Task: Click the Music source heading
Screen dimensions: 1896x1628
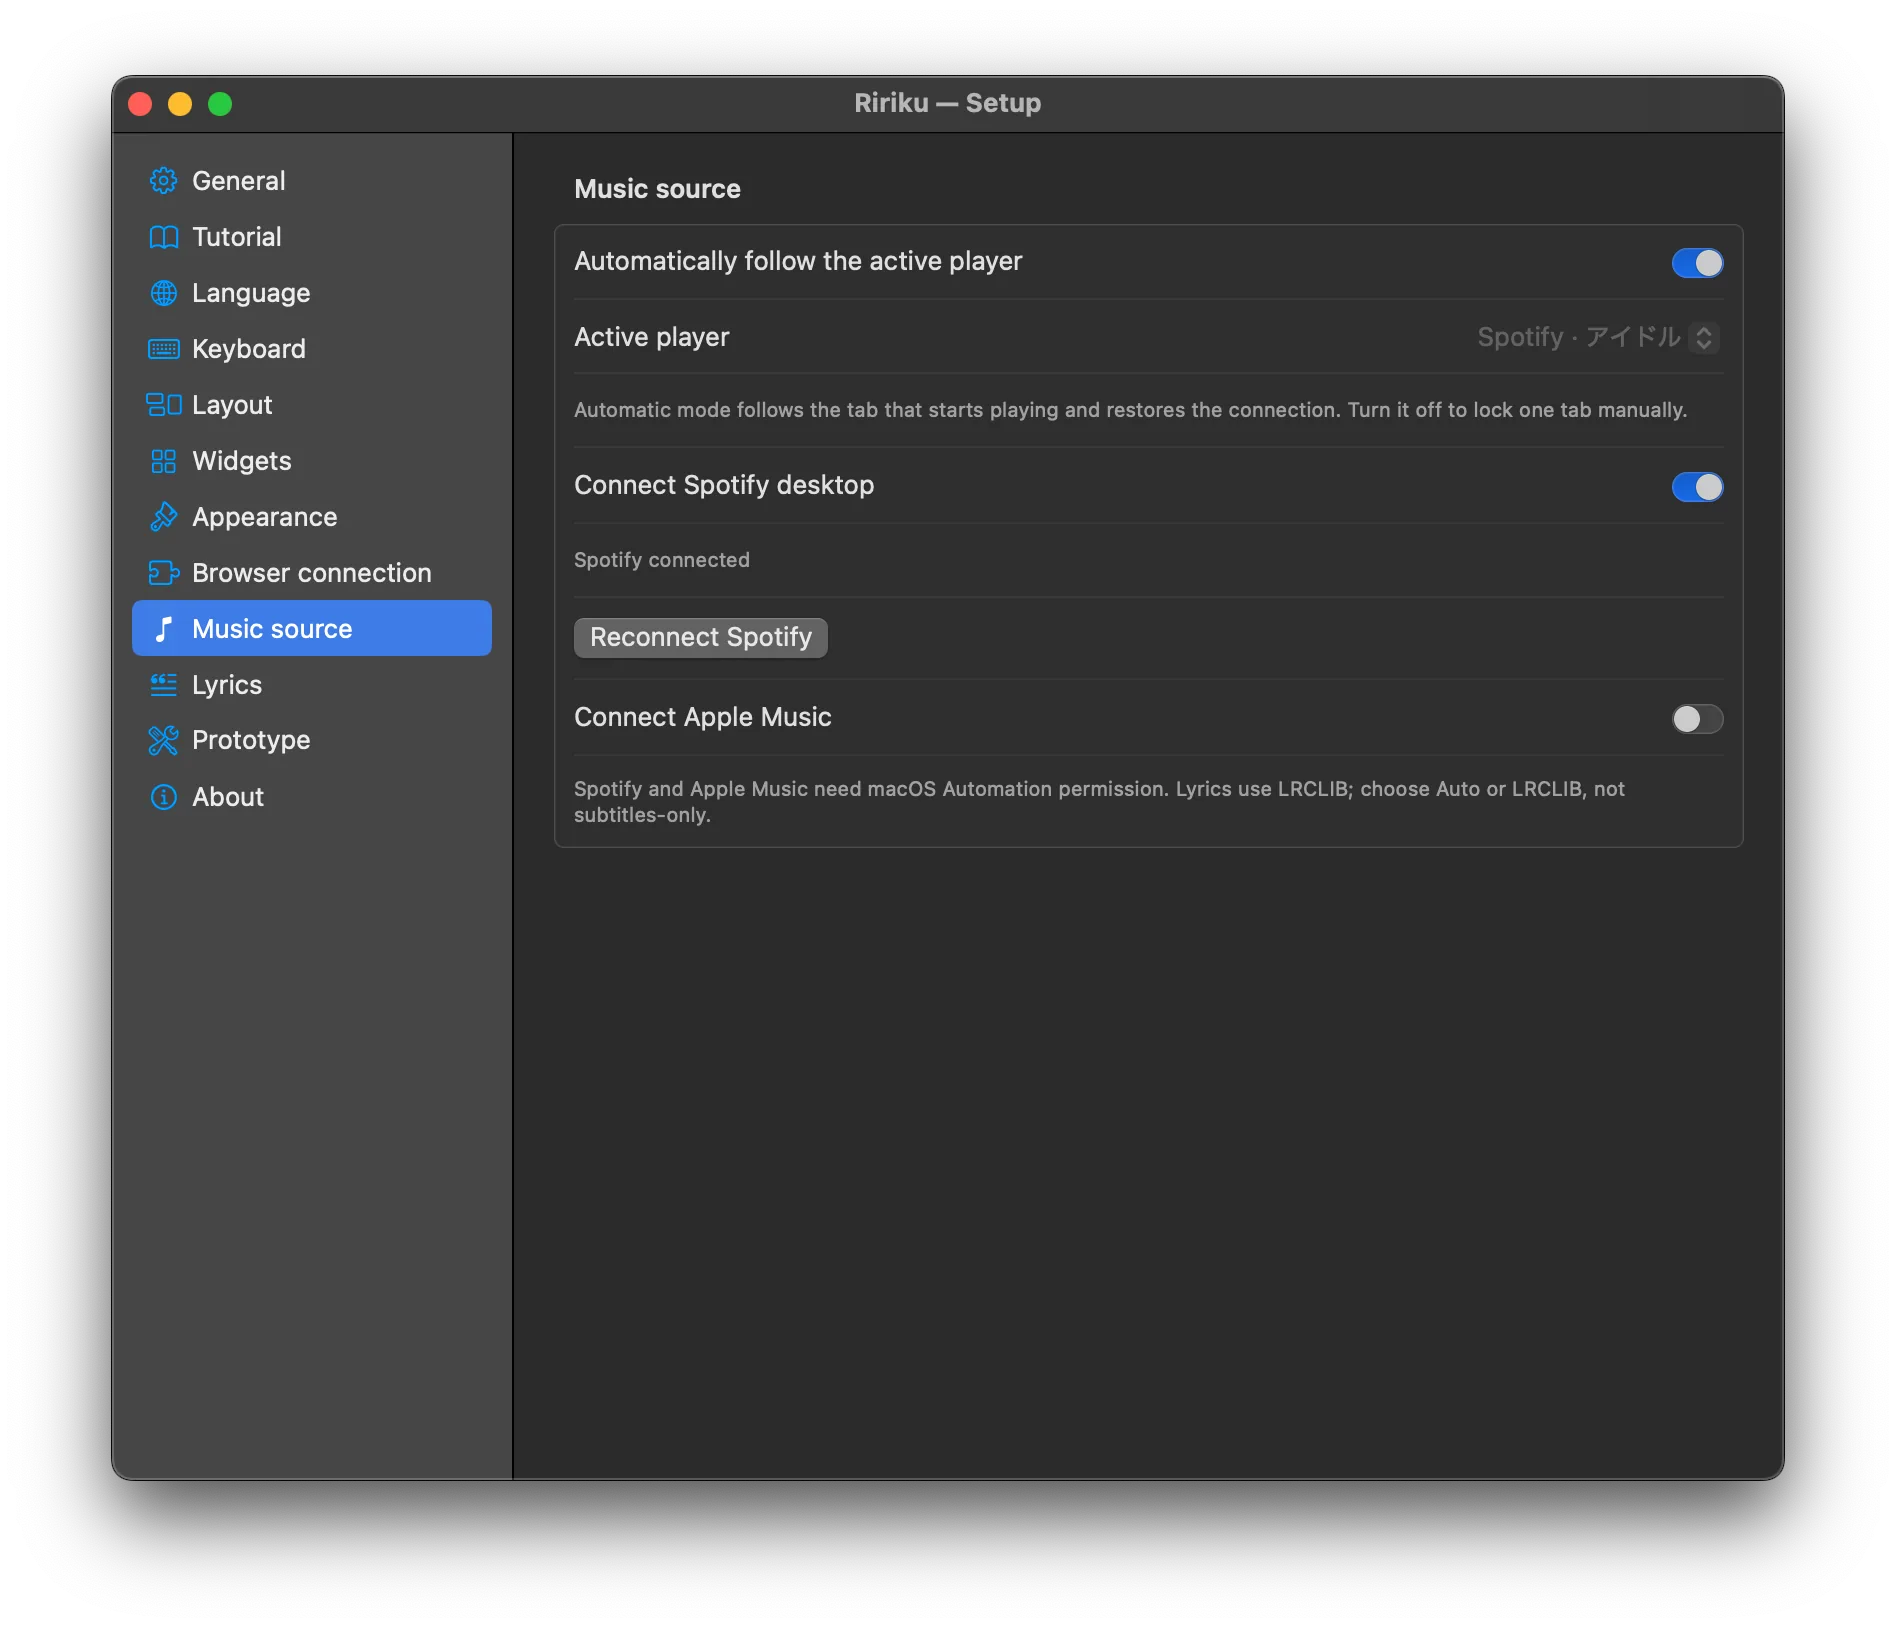Action: [657, 189]
